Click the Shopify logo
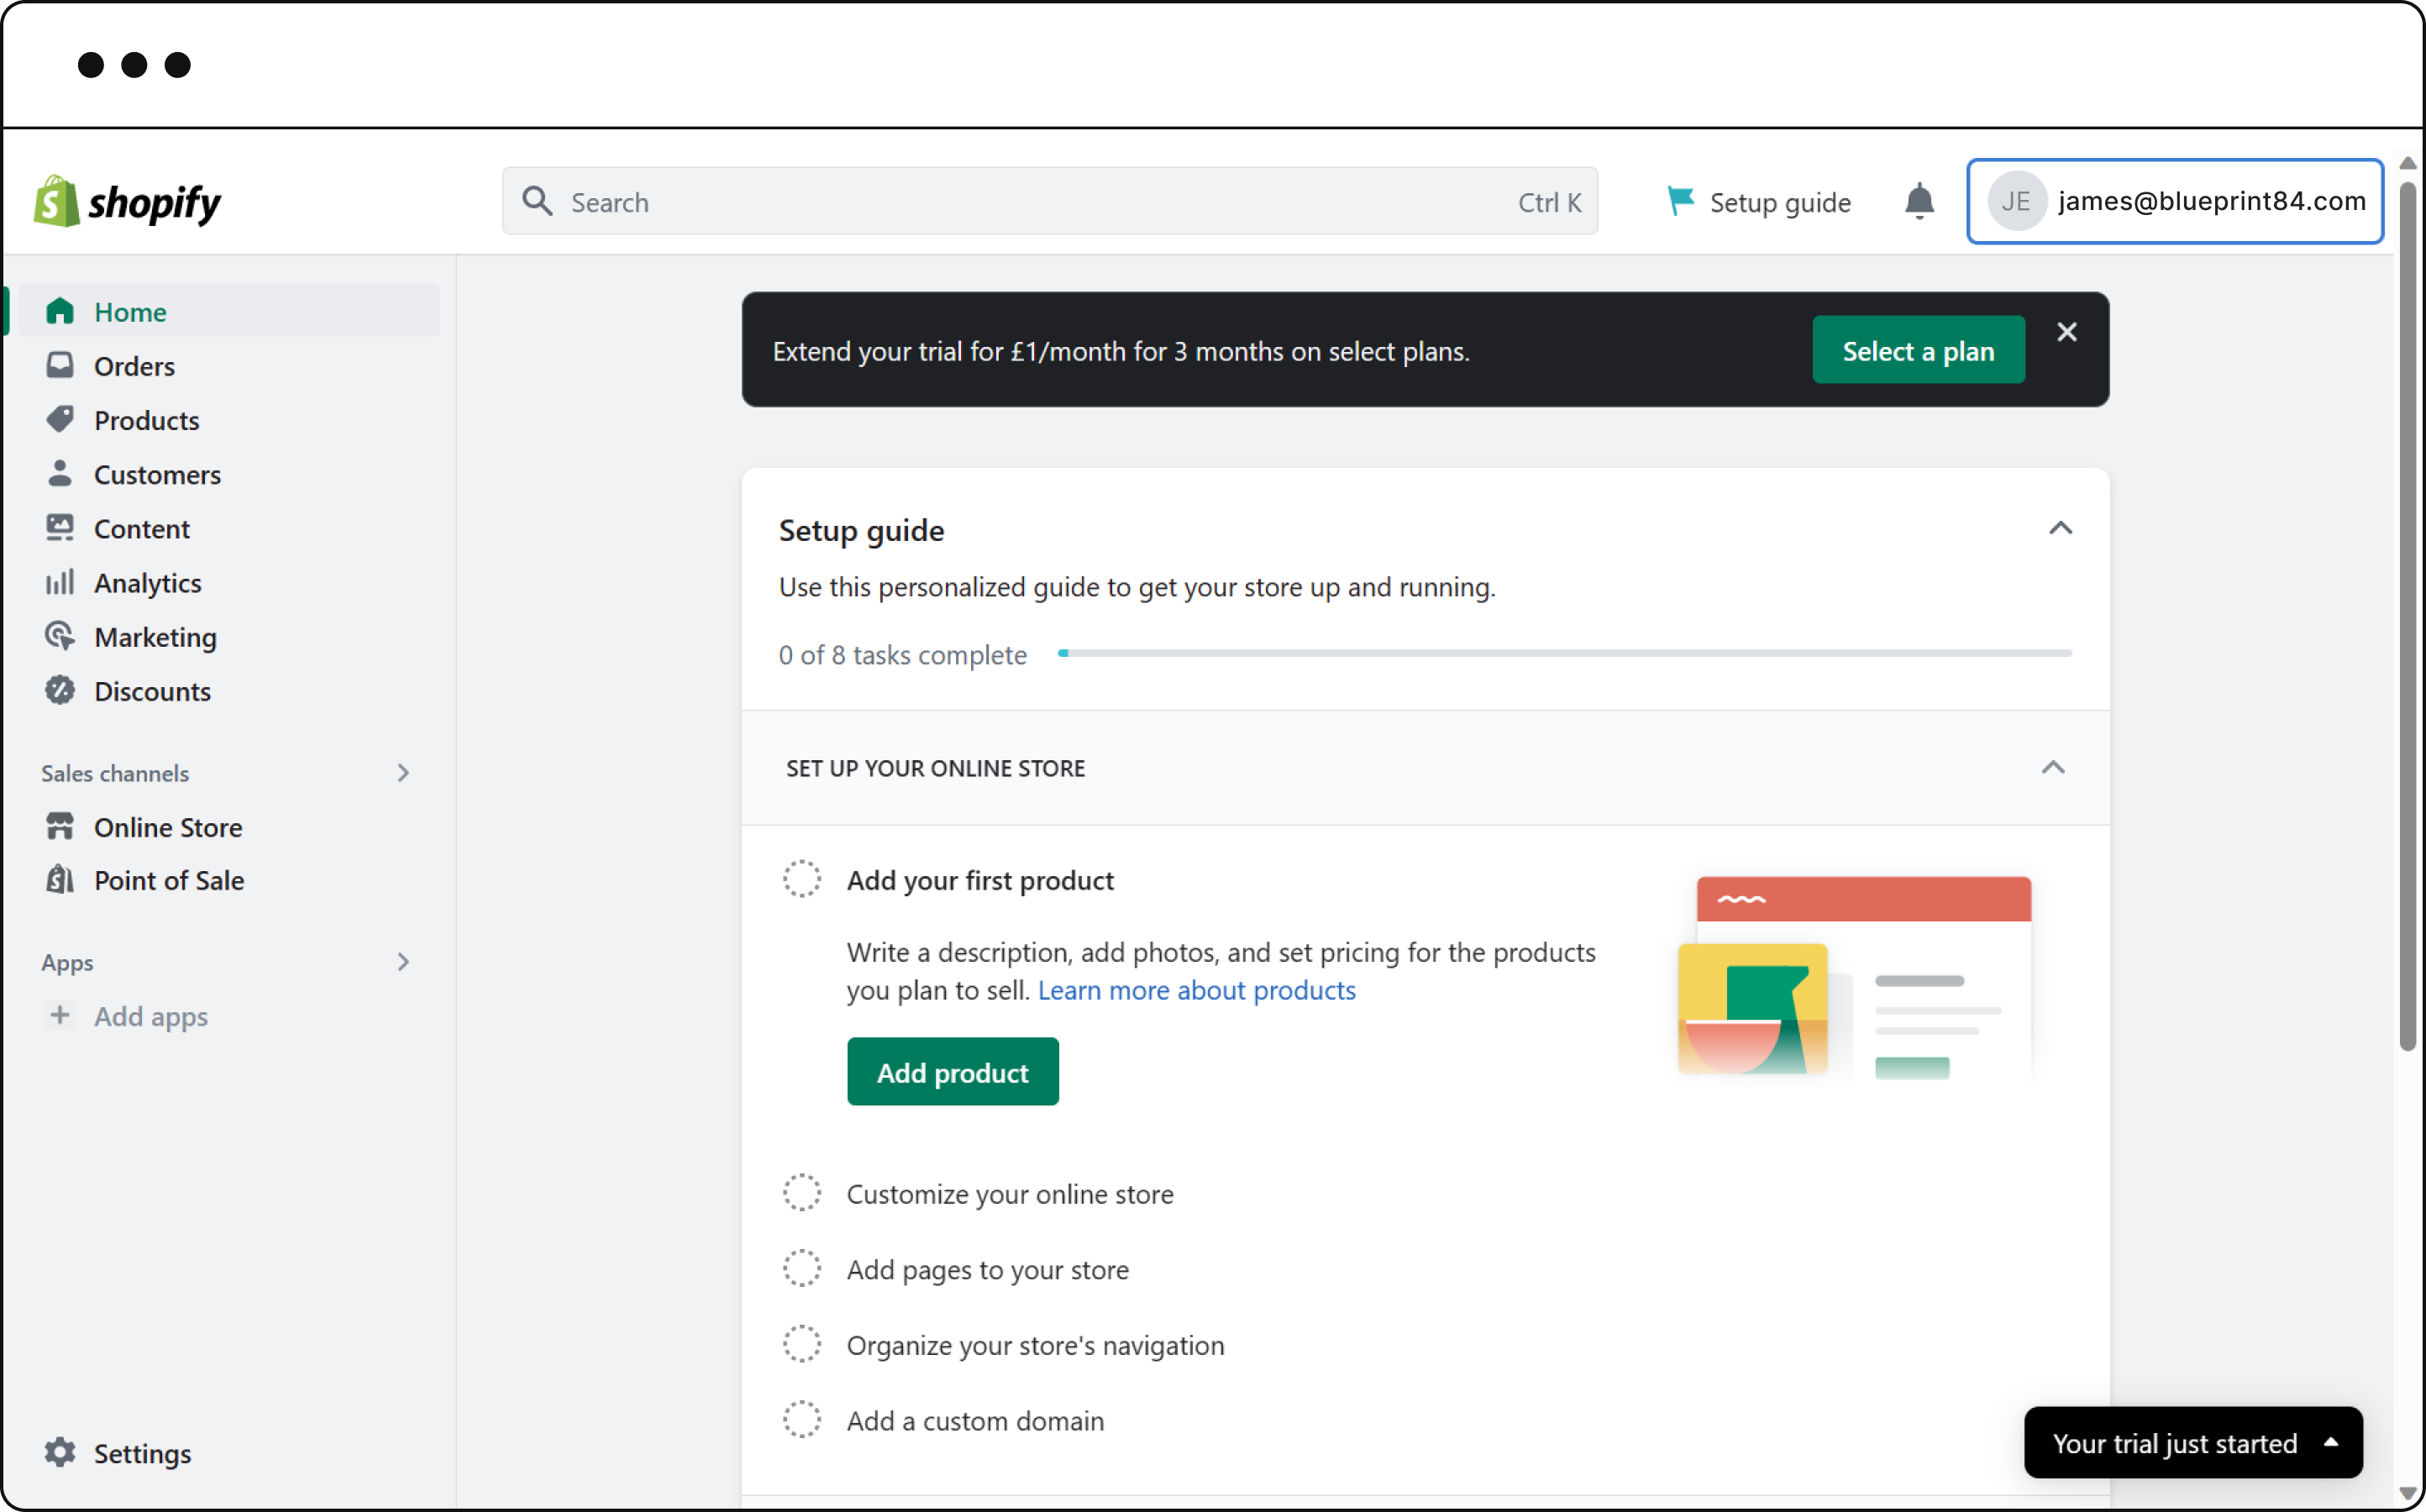The image size is (2426, 1512). (127, 201)
